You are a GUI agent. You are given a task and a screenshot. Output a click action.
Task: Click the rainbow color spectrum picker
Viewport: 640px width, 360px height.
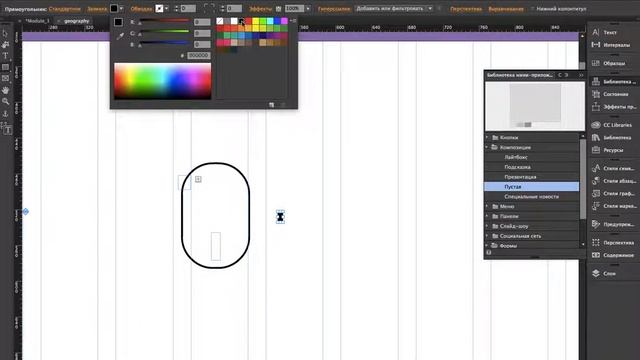[162, 81]
